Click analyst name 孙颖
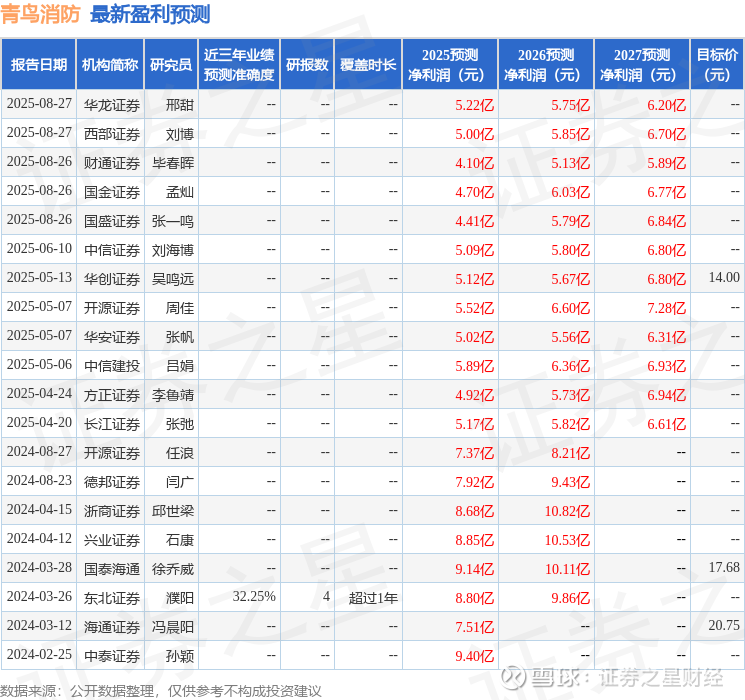This screenshot has width=745, height=700. point(180,656)
